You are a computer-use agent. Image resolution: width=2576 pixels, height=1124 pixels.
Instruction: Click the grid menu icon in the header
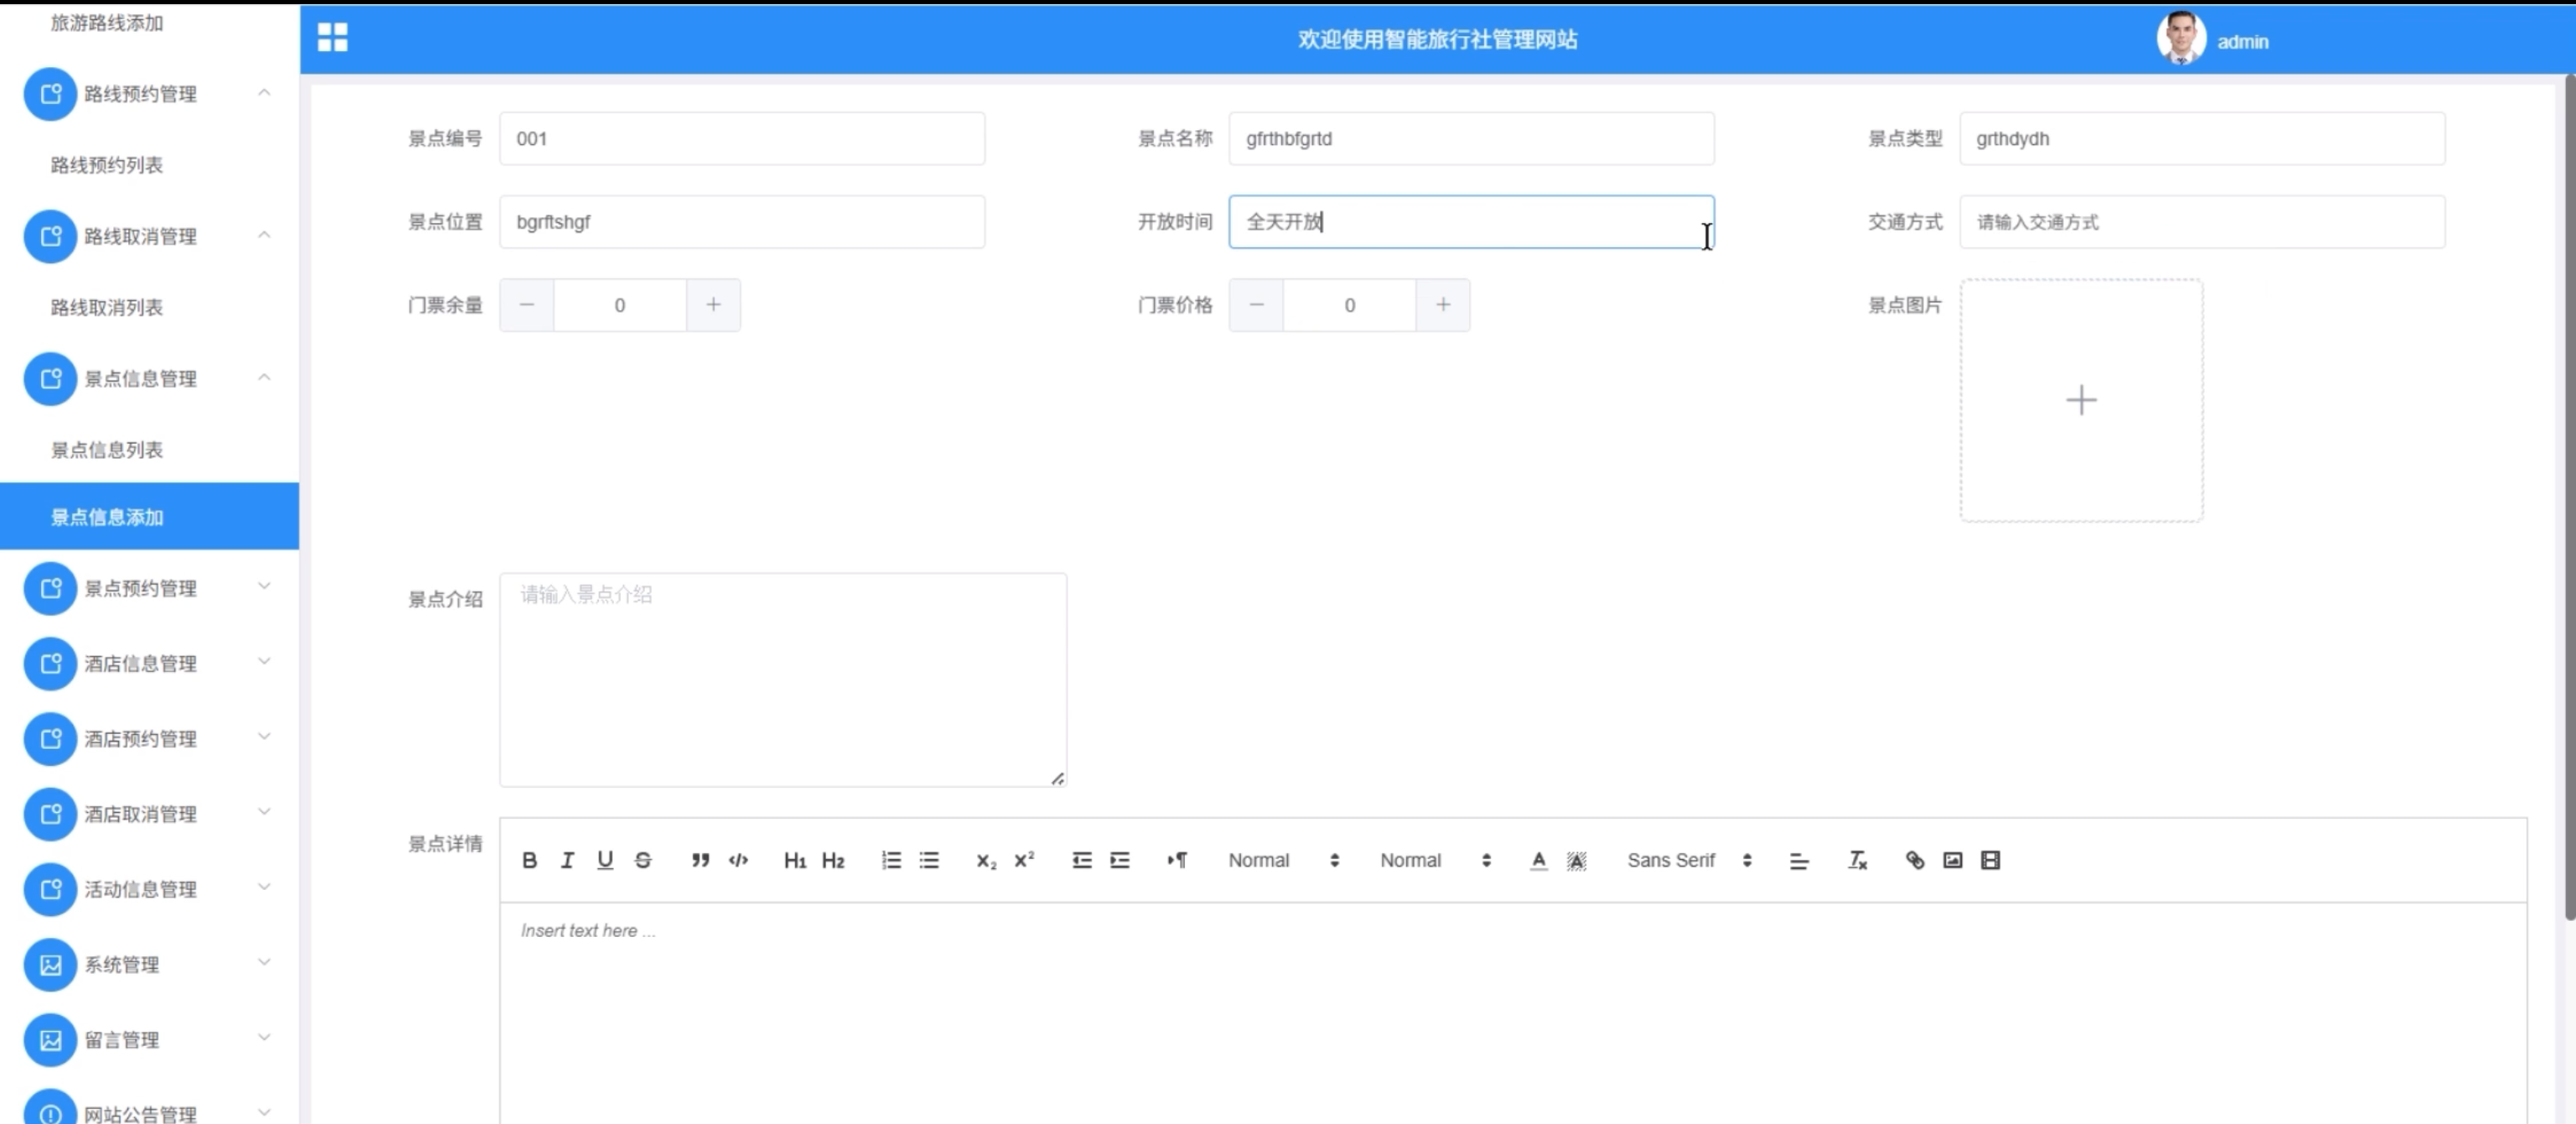click(x=332, y=38)
